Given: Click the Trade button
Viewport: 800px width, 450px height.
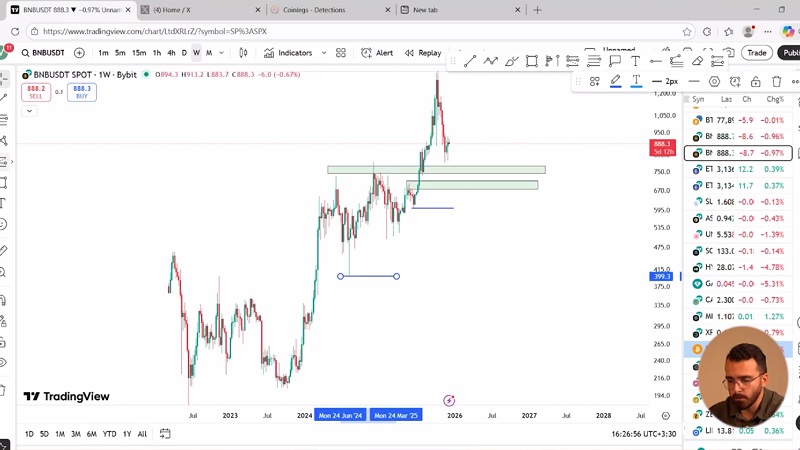Looking at the screenshot, I should [757, 53].
